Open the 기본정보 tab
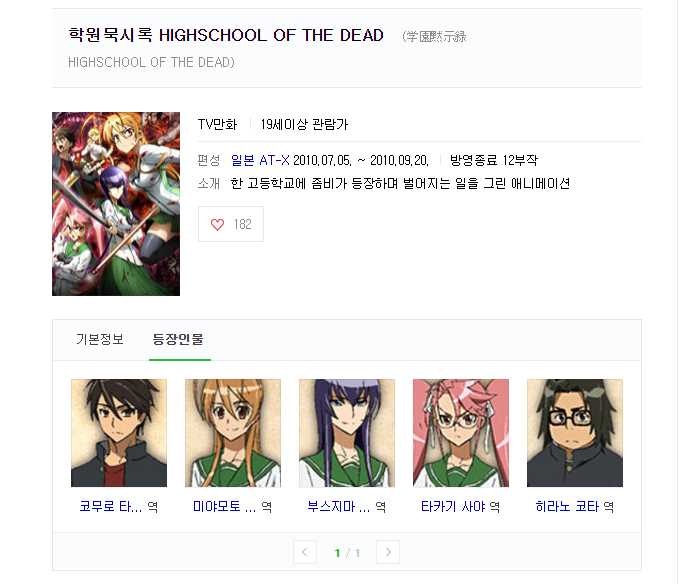The image size is (679, 584). pyautogui.click(x=100, y=339)
